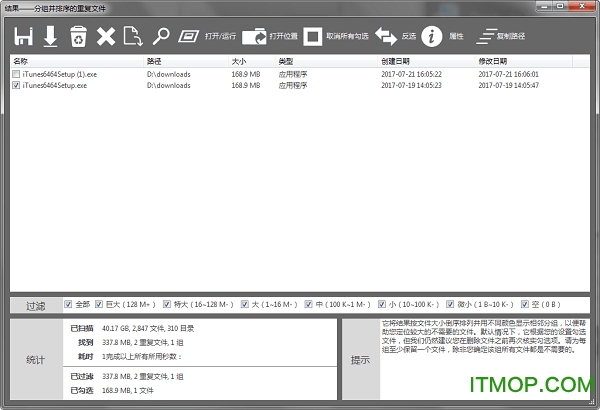
Task: Click the download arrow export icon
Action: tap(50, 36)
